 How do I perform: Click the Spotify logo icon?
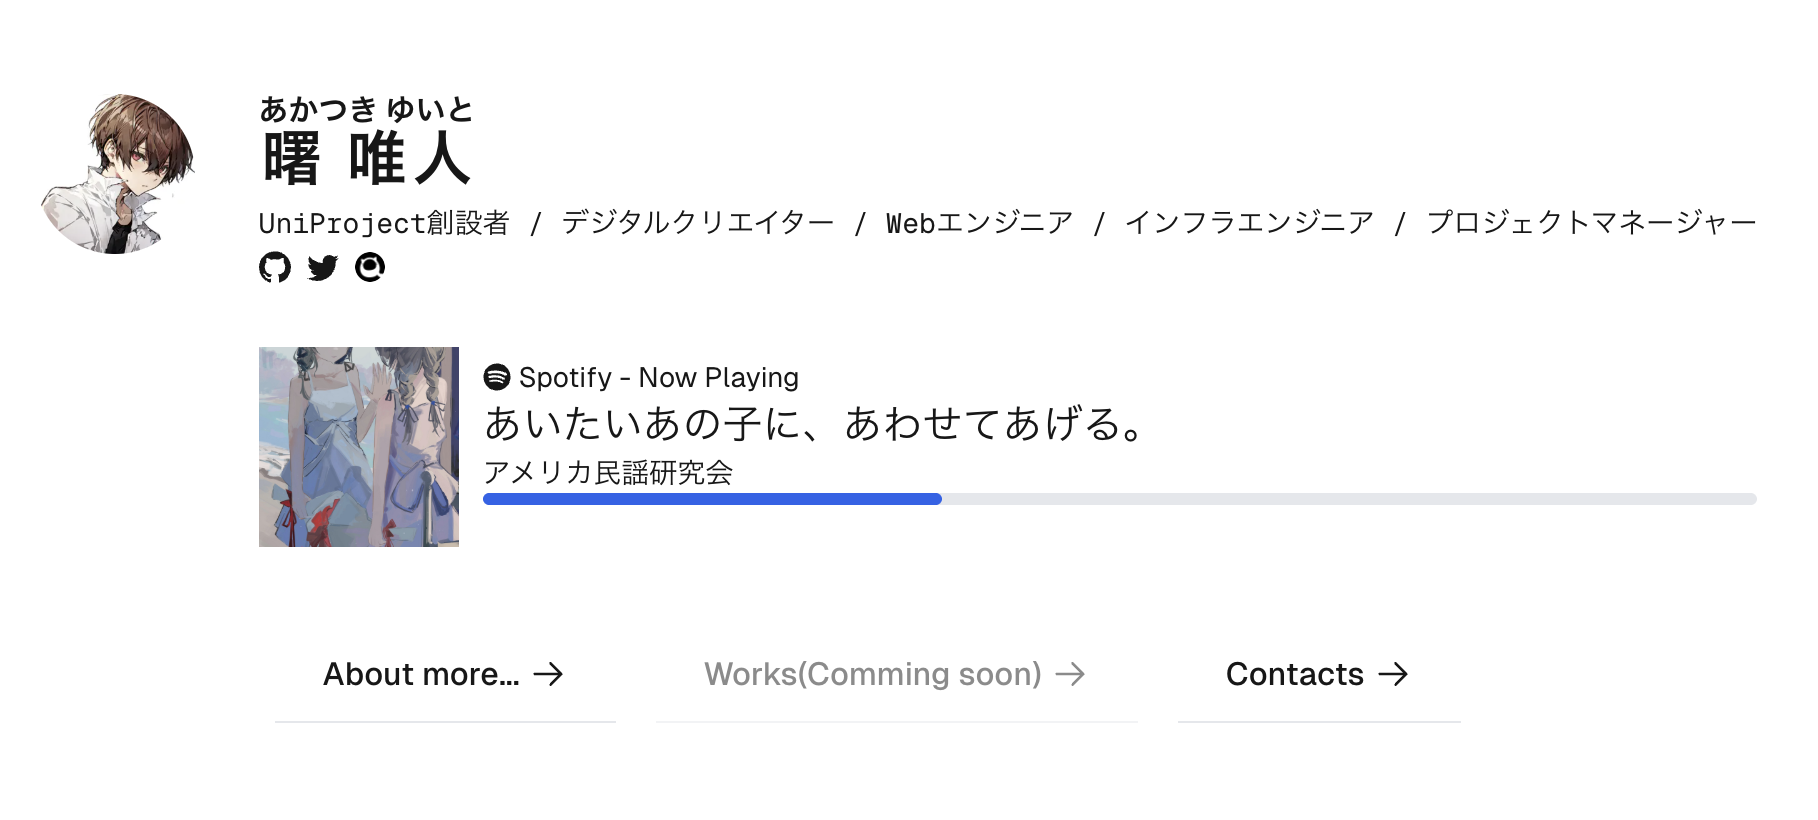coord(496,377)
